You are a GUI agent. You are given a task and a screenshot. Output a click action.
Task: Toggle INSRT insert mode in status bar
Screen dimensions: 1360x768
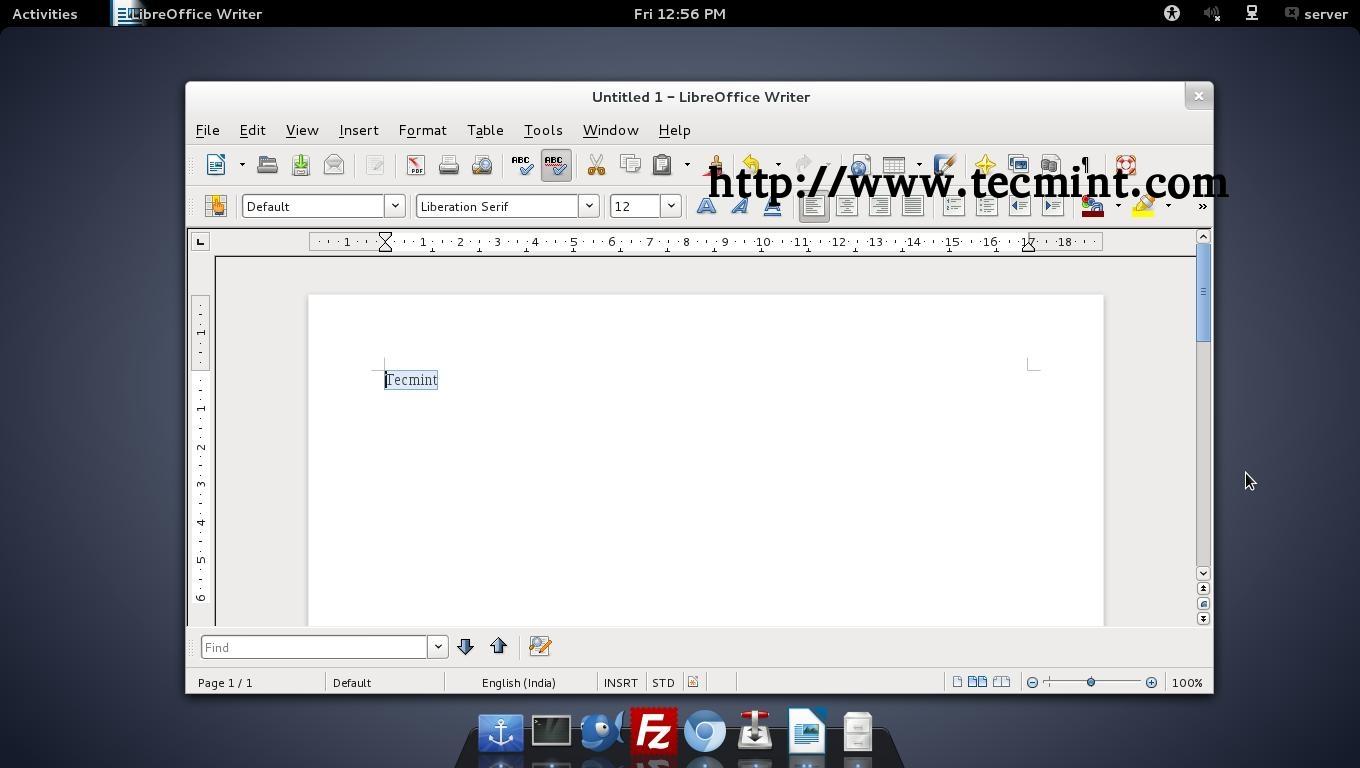point(620,683)
